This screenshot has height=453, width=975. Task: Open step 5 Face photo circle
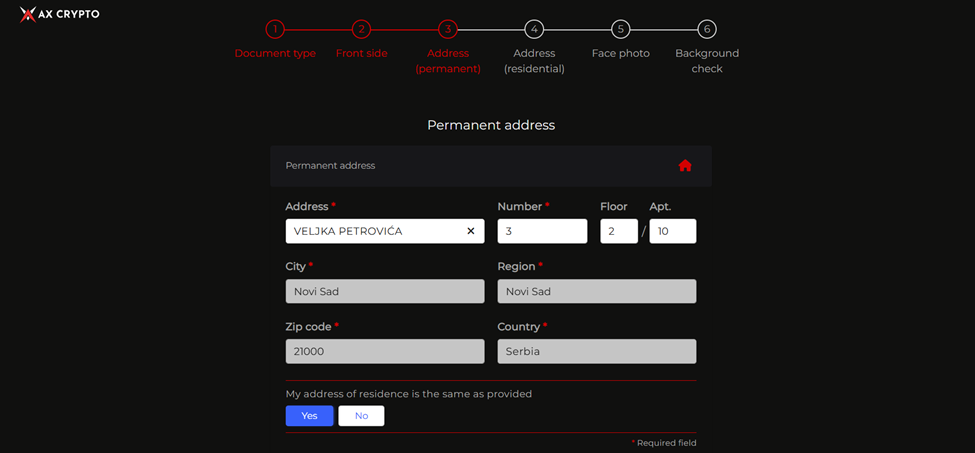(x=621, y=29)
